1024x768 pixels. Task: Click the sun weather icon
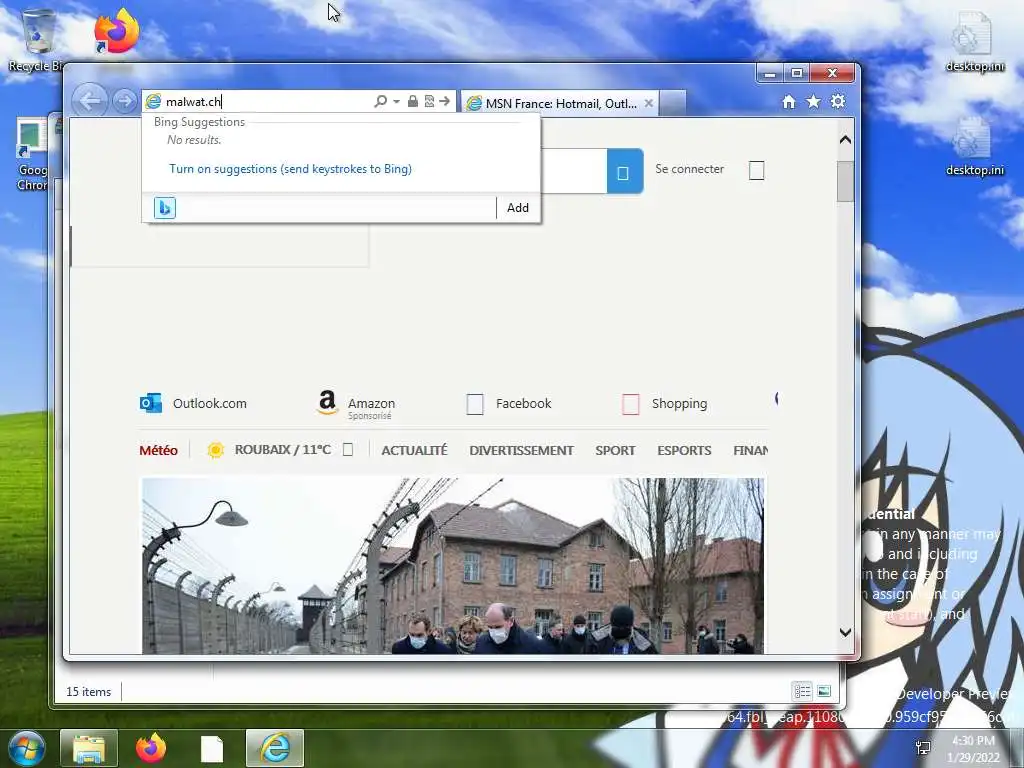click(x=216, y=450)
